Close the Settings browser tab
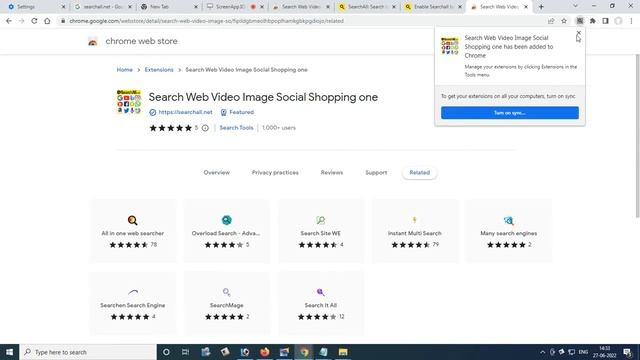Image resolution: width=640 pixels, height=360 pixels. tap(63, 7)
